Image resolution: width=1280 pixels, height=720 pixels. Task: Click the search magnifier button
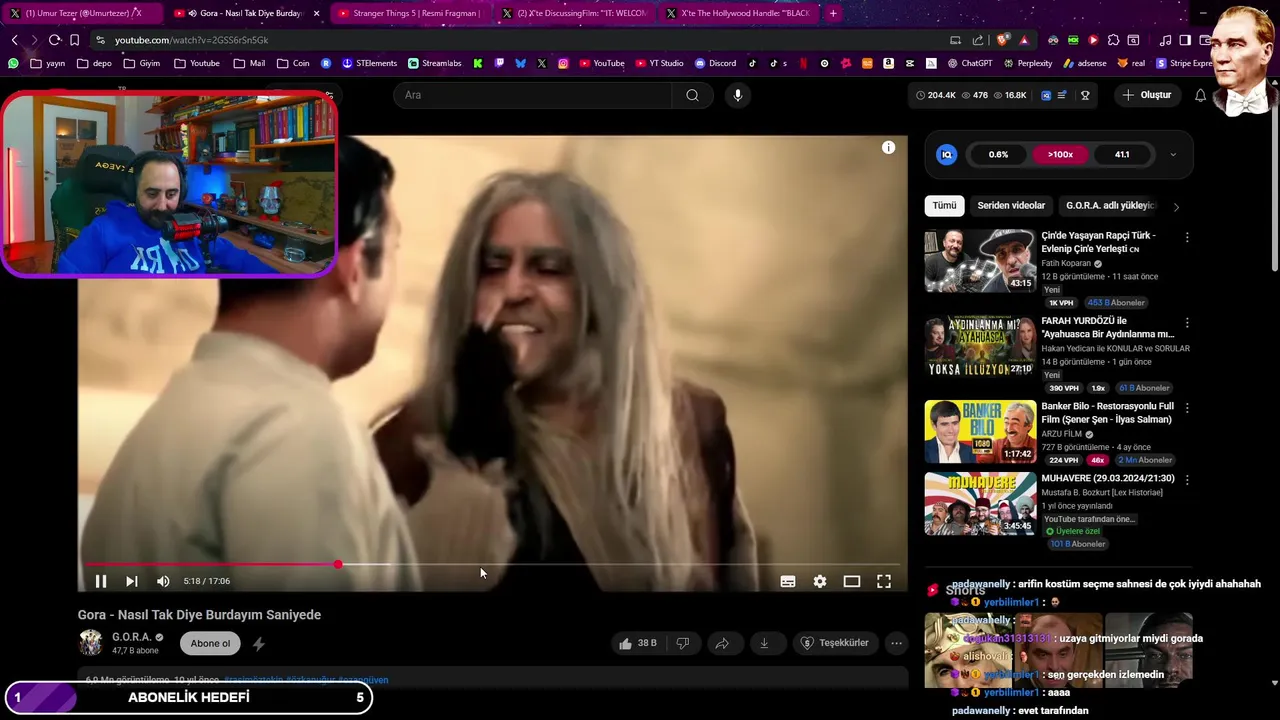click(692, 95)
